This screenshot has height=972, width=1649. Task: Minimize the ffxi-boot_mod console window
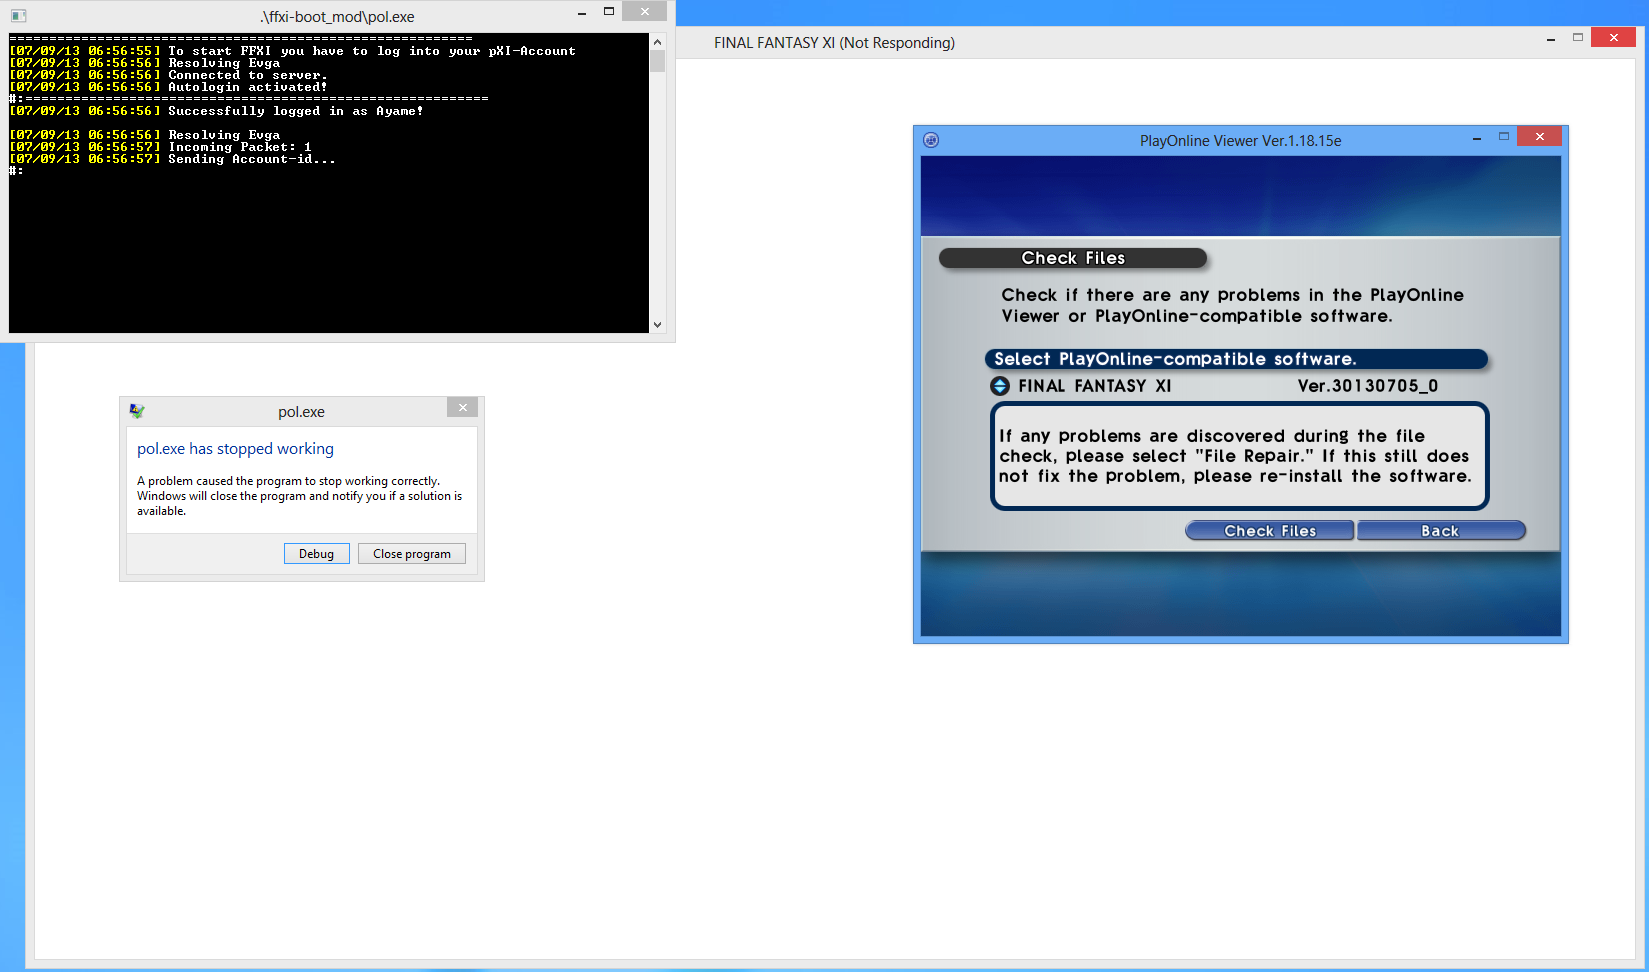click(582, 13)
